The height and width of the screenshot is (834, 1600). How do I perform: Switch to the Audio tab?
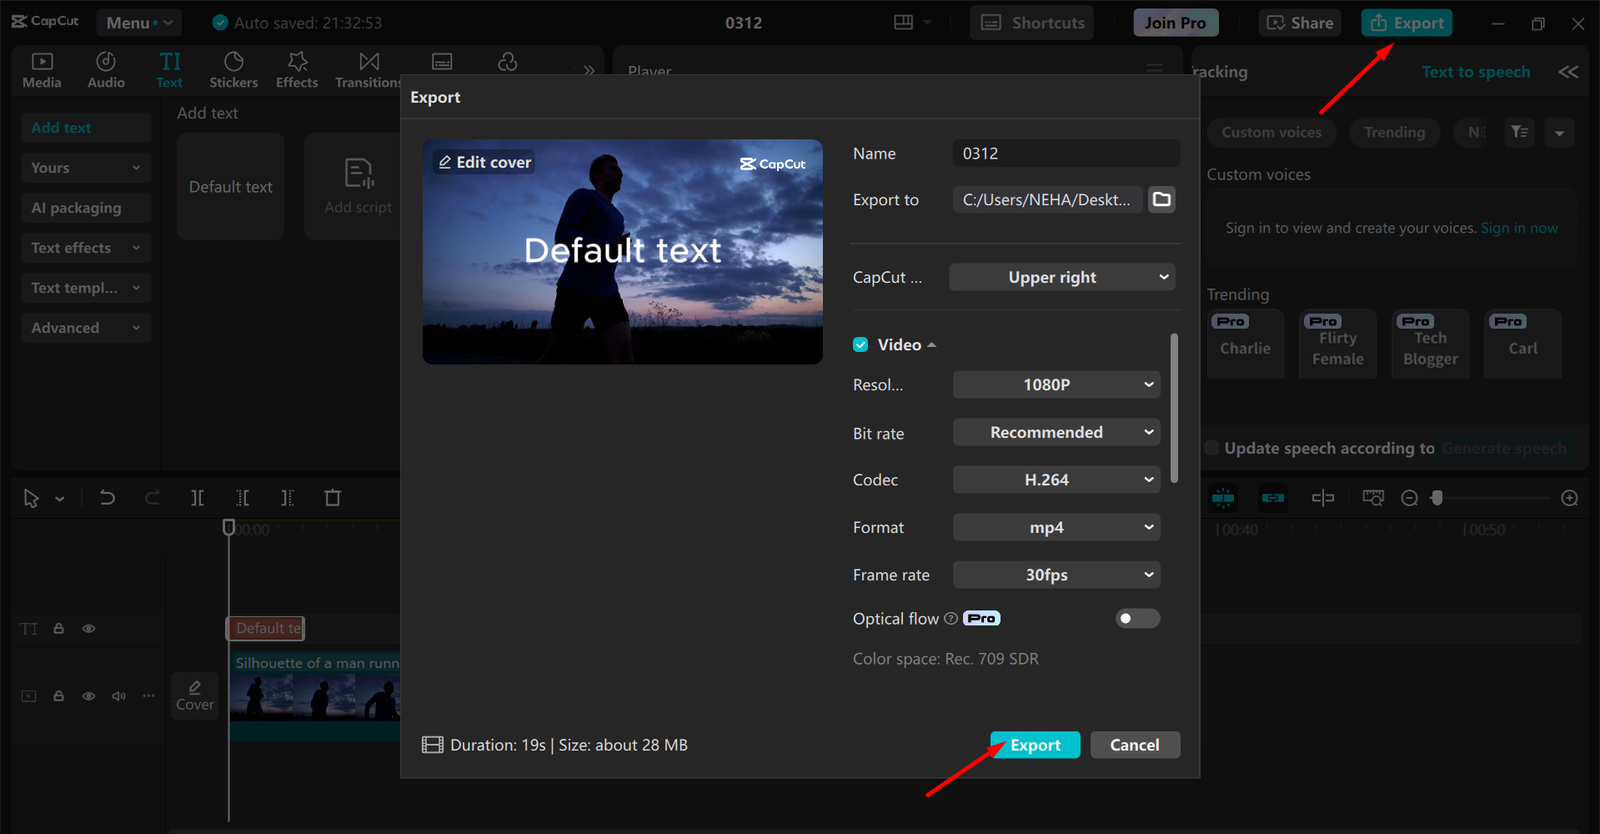pos(106,70)
